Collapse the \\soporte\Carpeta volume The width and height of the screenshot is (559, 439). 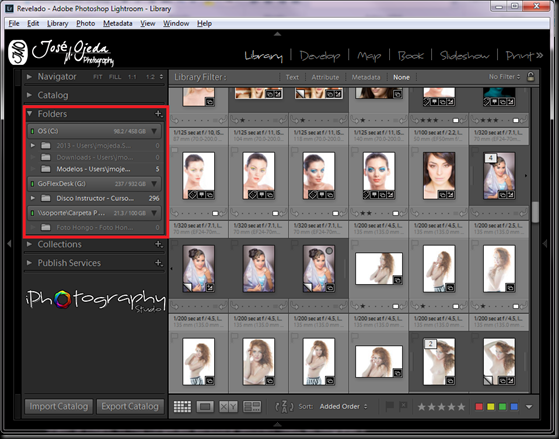(154, 213)
